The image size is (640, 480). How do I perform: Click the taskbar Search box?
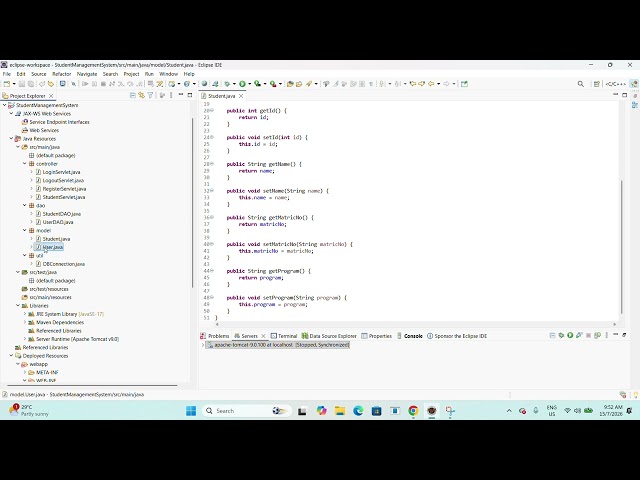pos(247,411)
